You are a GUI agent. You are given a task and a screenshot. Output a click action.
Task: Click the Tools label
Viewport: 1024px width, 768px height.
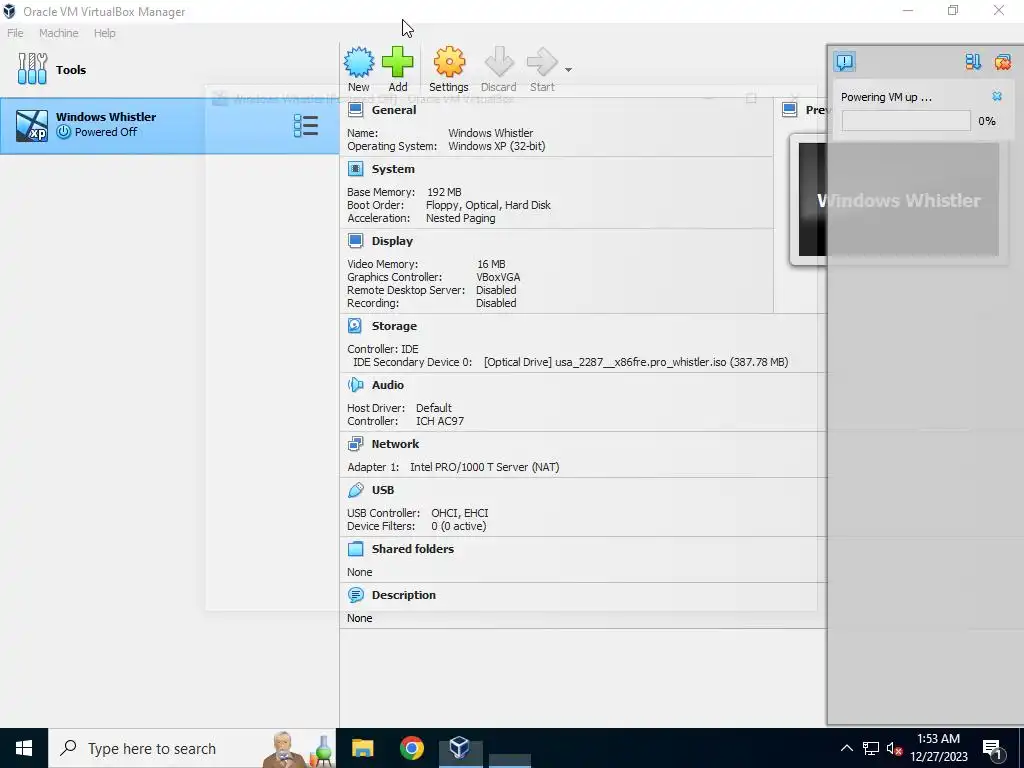coord(71,70)
